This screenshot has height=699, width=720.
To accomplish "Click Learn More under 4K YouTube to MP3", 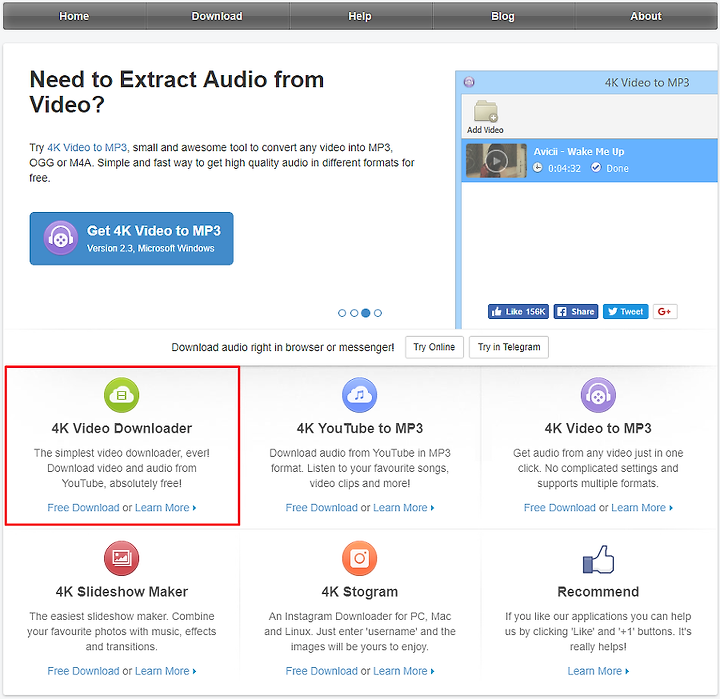I will pyautogui.click(x=404, y=507).
